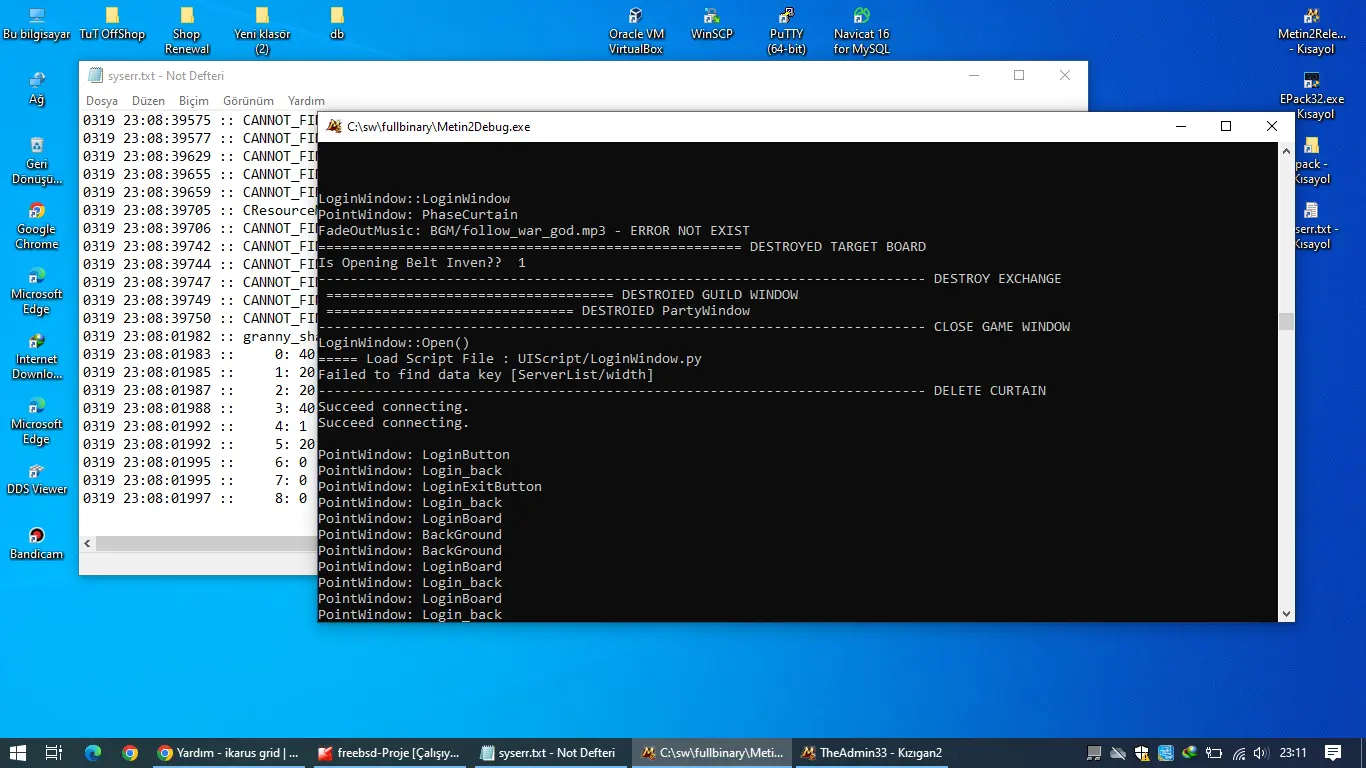The width and height of the screenshot is (1366, 768).
Task: Open the Dosya menu in Notepad
Action: [102, 101]
